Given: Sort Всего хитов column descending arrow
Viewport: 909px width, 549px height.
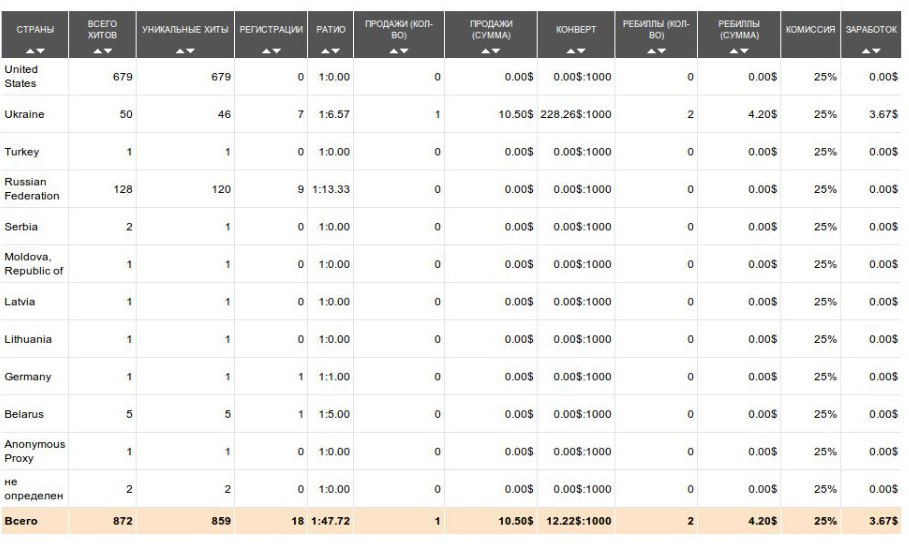Looking at the screenshot, I should tap(108, 50).
